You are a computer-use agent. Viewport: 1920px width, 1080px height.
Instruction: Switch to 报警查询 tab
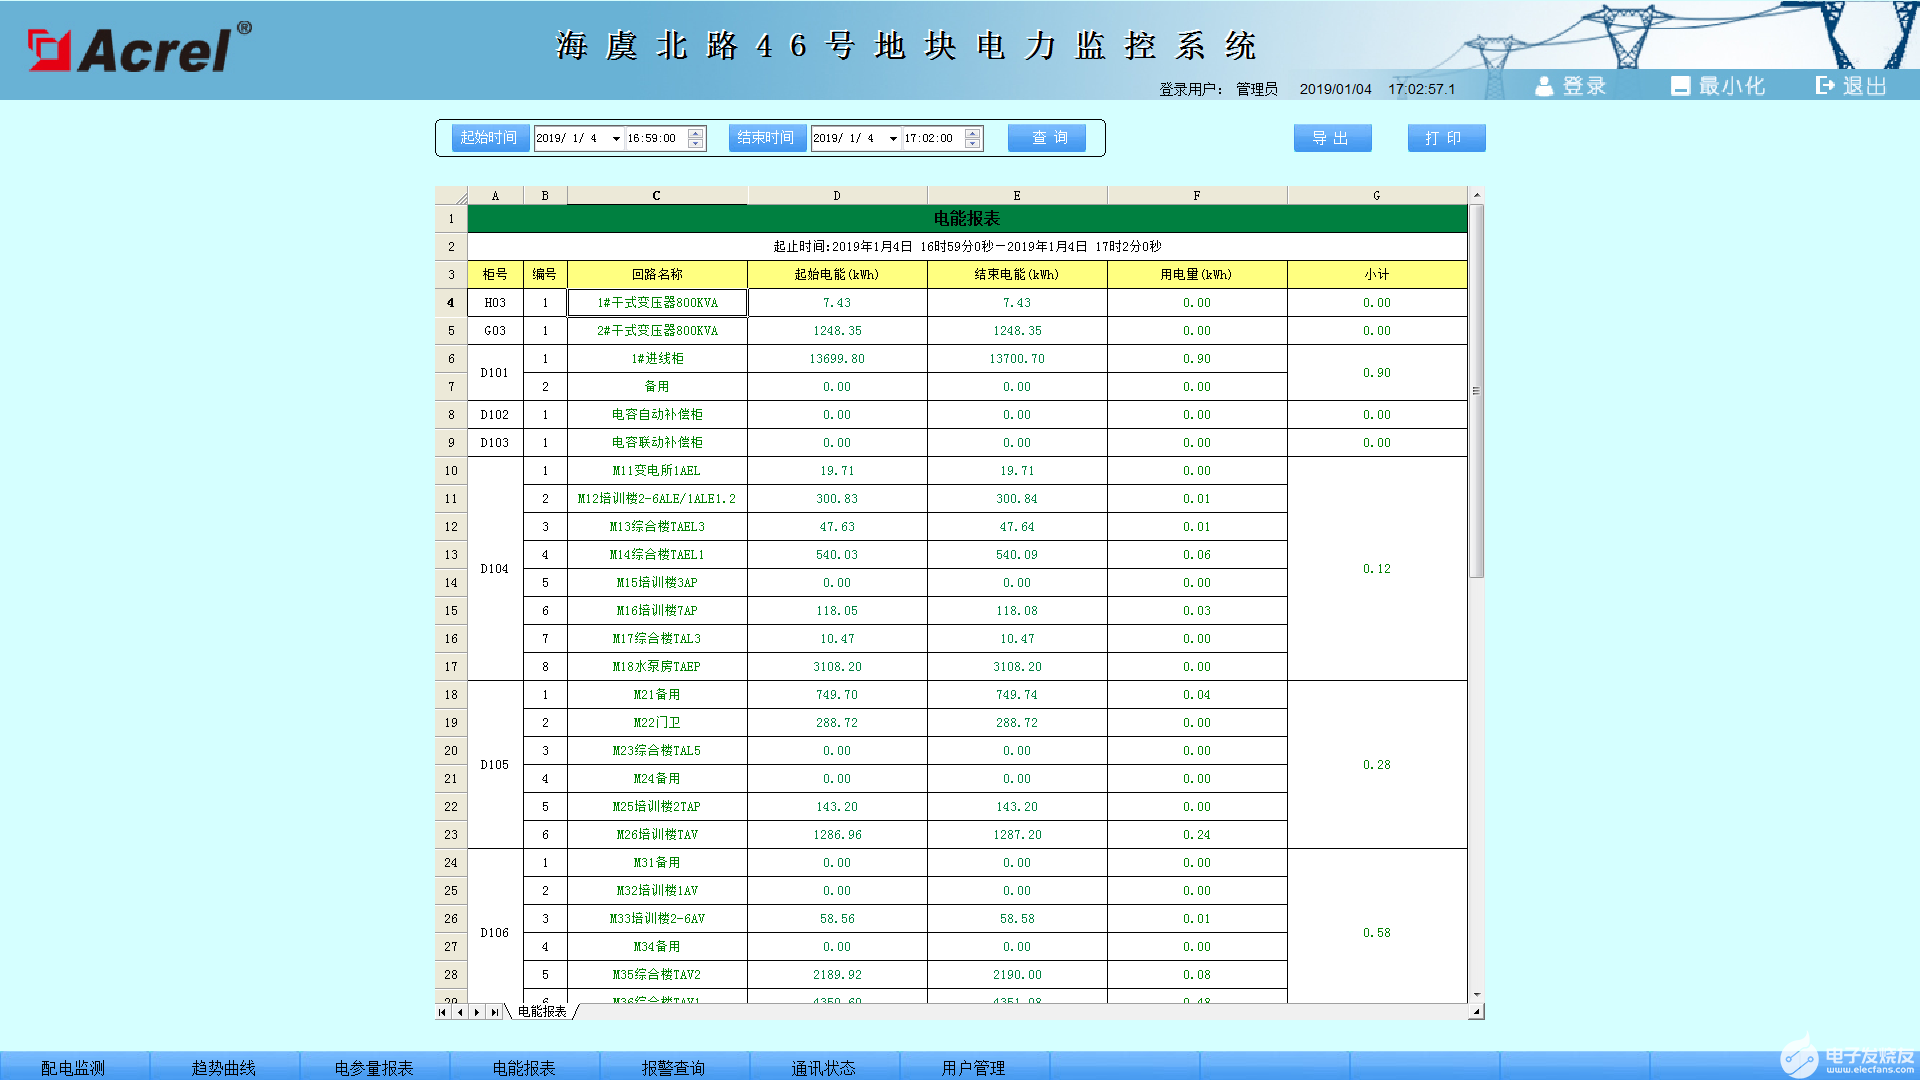tap(673, 1067)
